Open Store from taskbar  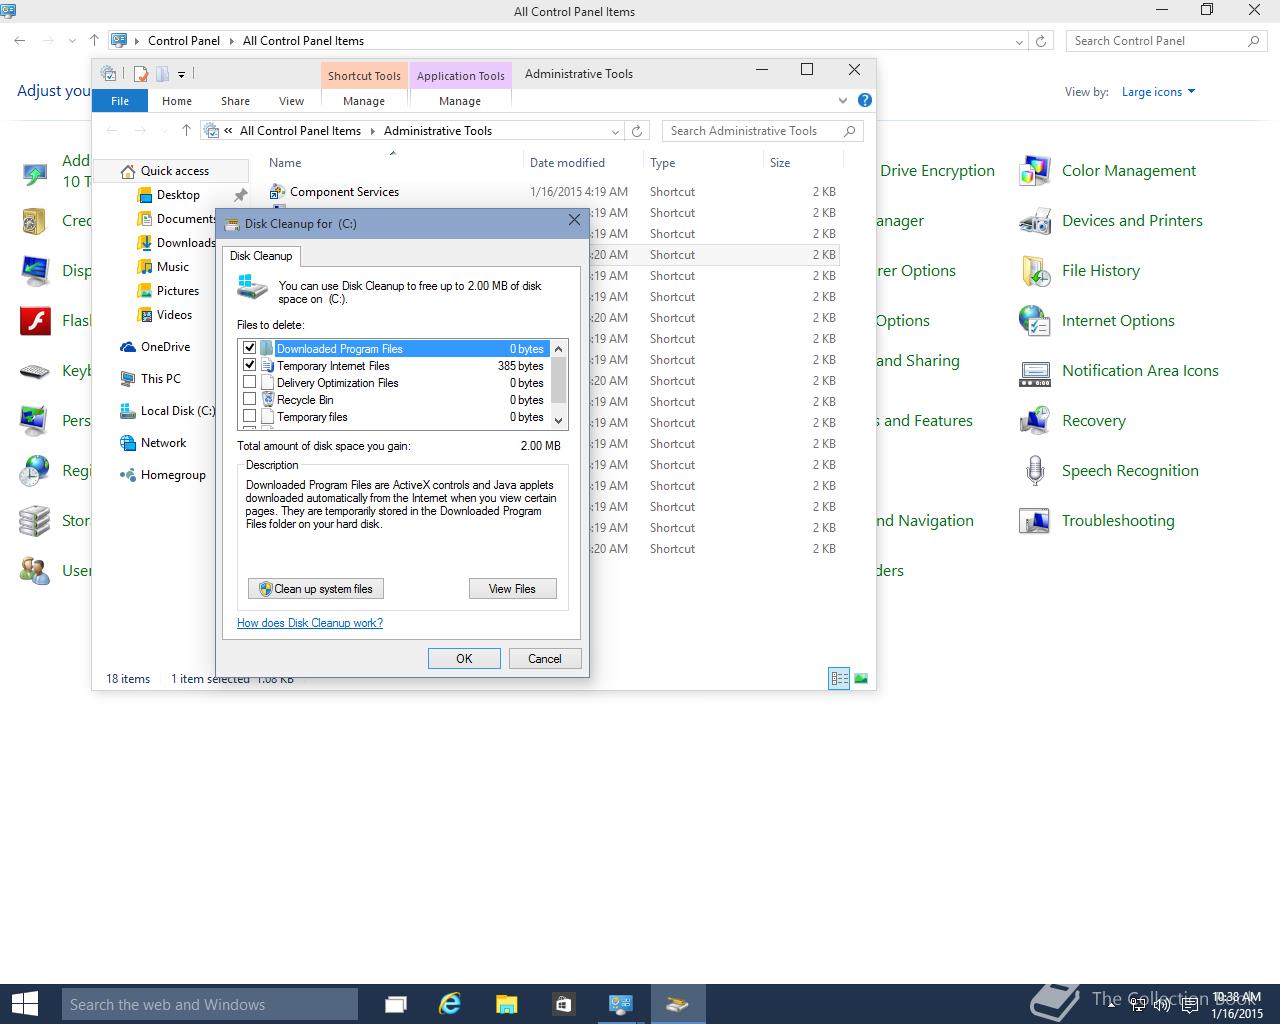click(x=563, y=1004)
